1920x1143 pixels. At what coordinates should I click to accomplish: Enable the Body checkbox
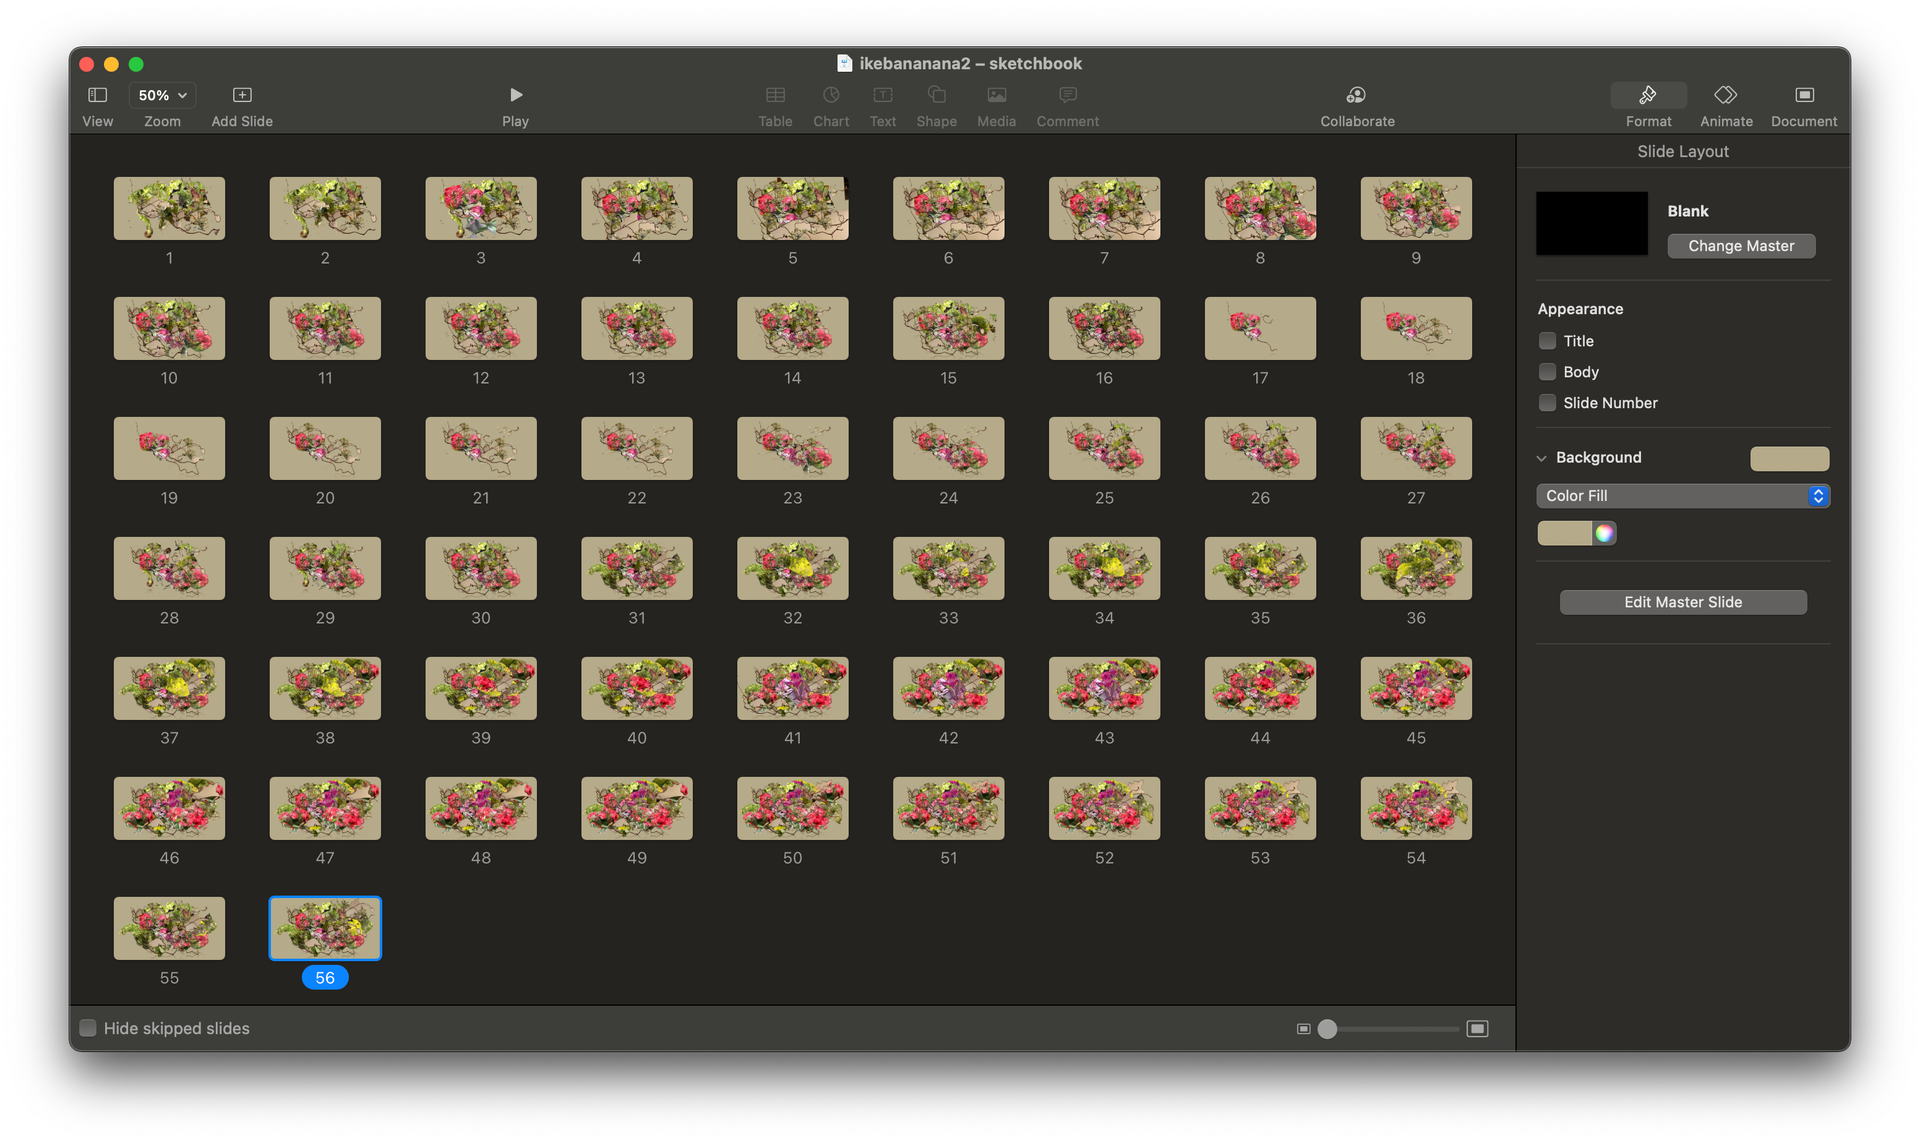1547,372
